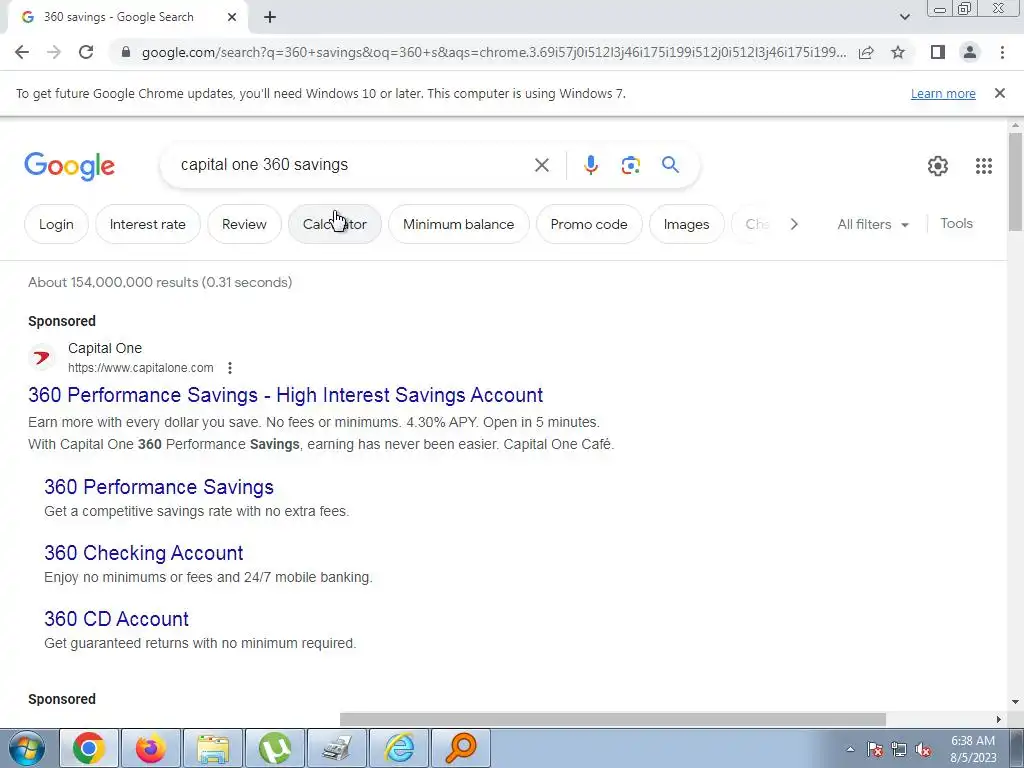Click the muted volume tray icon

(923, 750)
